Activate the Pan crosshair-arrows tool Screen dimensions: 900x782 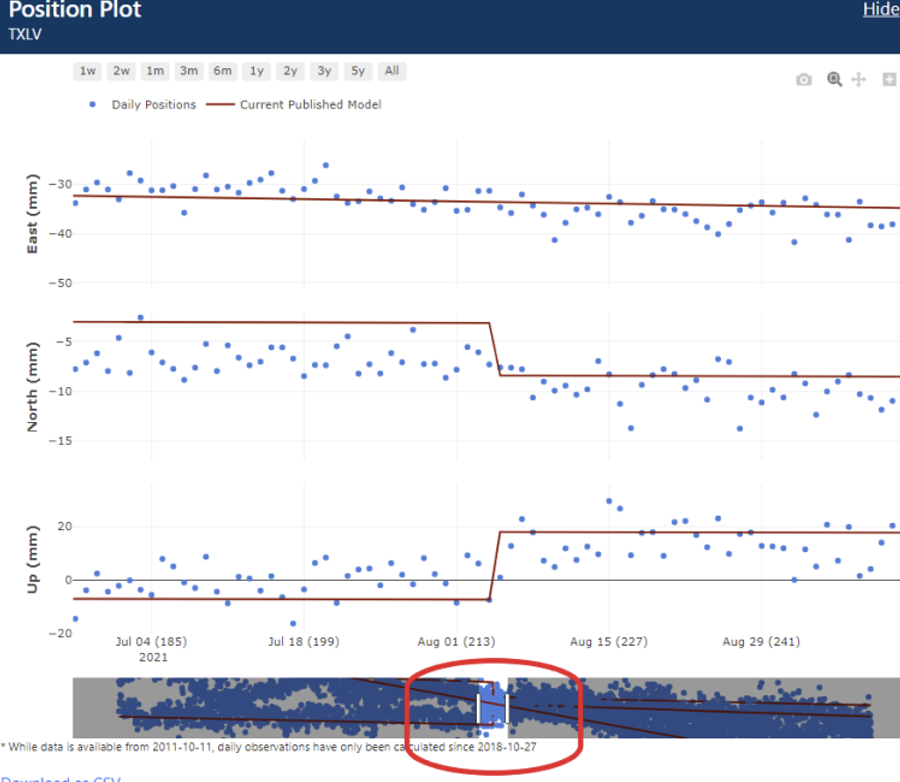[x=858, y=80]
